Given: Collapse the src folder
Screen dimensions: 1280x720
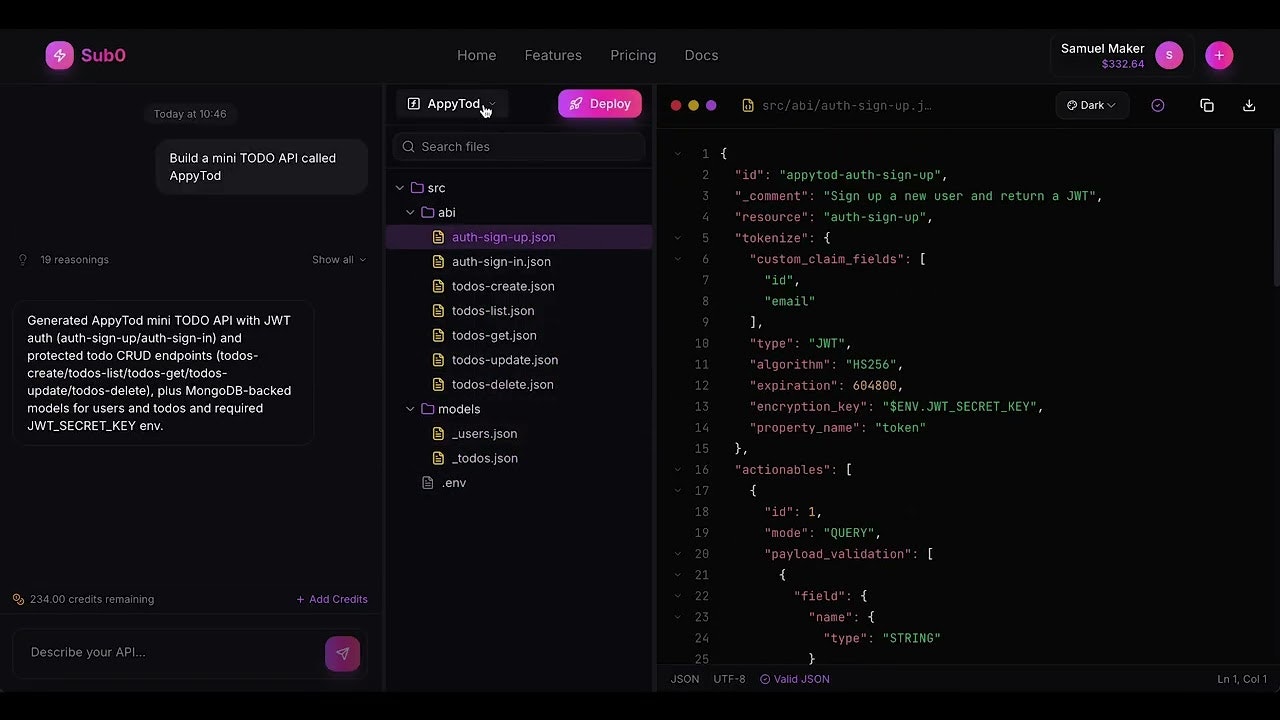Looking at the screenshot, I should coord(400,188).
